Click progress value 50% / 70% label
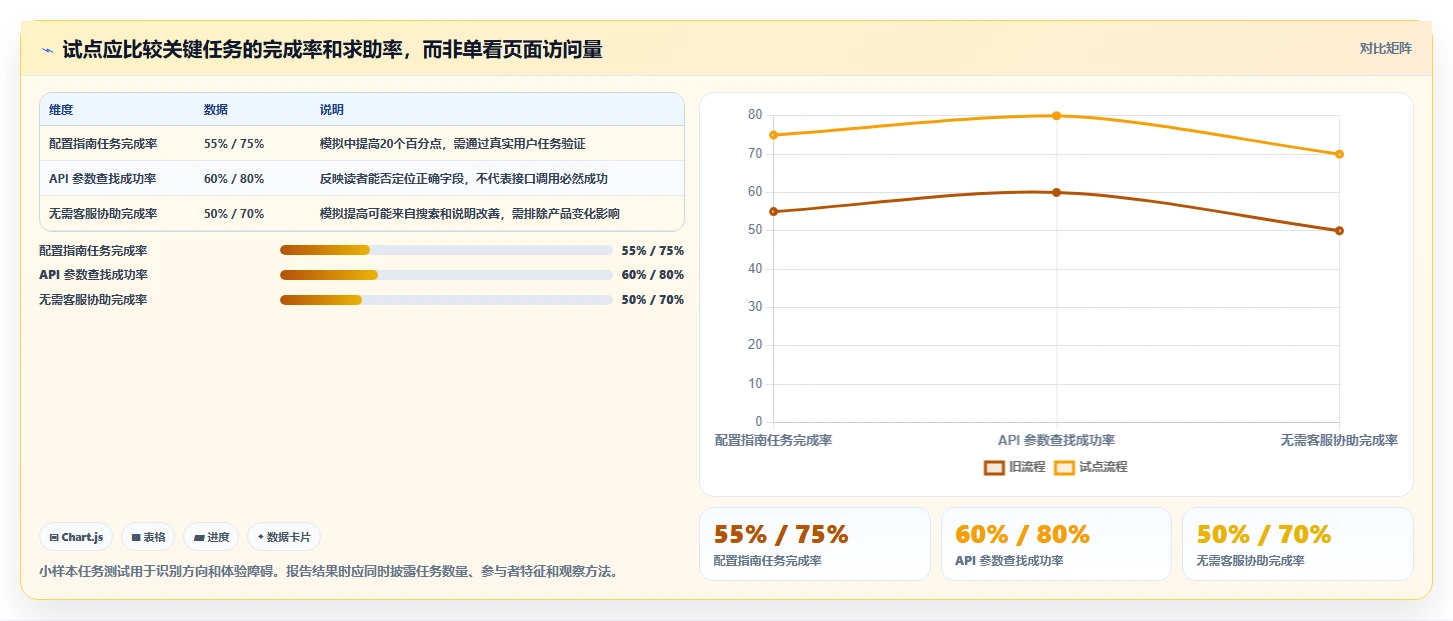 click(652, 300)
